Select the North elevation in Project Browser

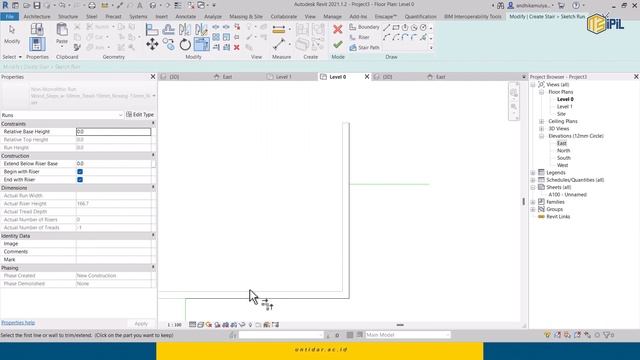pos(564,151)
